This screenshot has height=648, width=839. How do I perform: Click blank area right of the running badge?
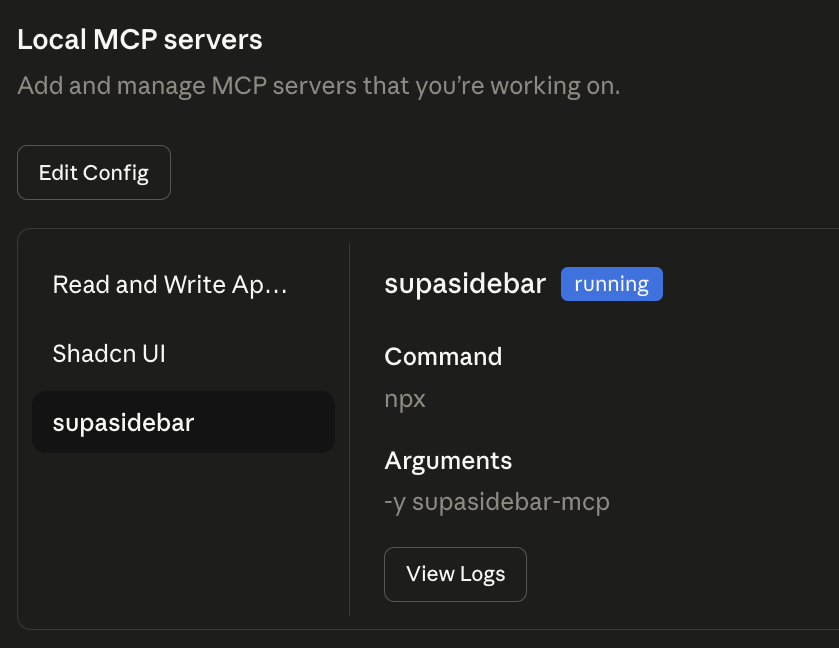tap(750, 284)
